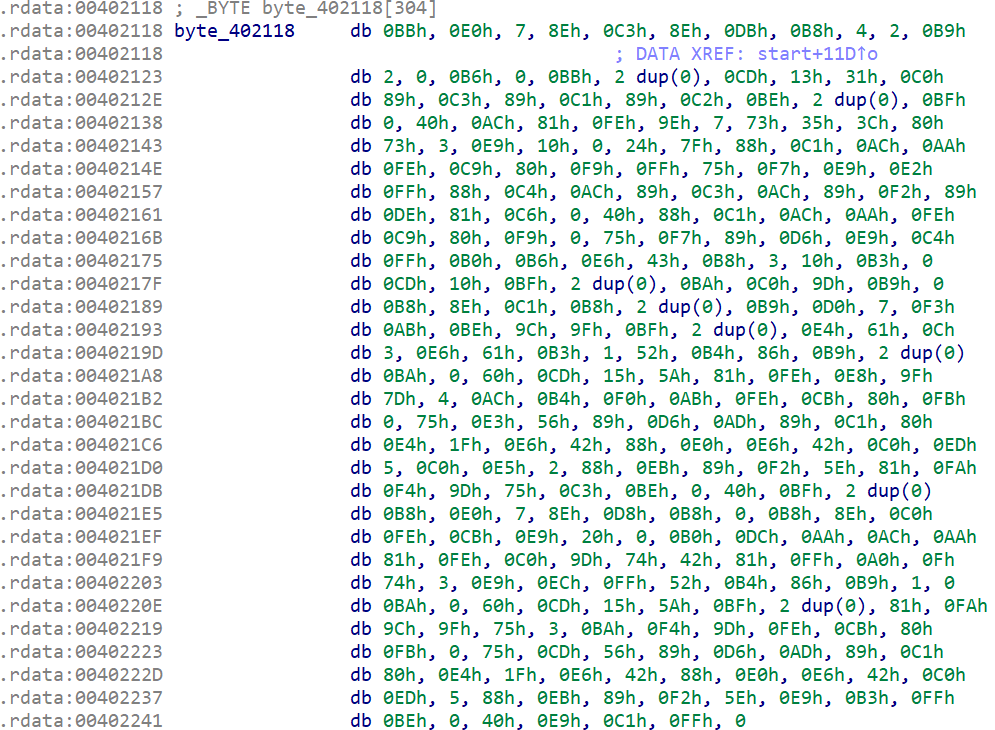Image resolution: width=995 pixels, height=730 pixels.
Task: Click address .rdata:00402175
Action: (81, 261)
